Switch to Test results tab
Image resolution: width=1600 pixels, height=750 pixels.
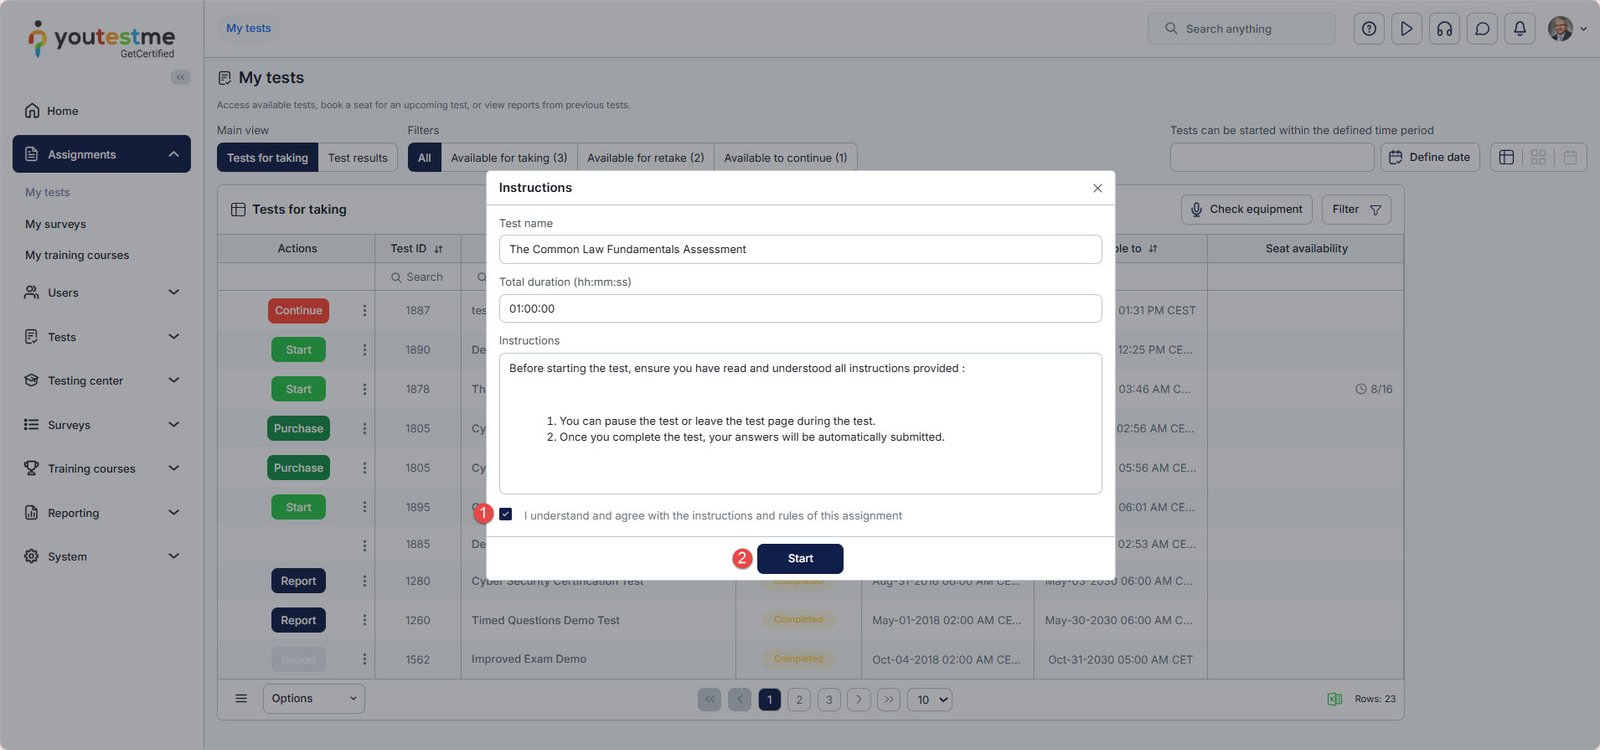(357, 158)
